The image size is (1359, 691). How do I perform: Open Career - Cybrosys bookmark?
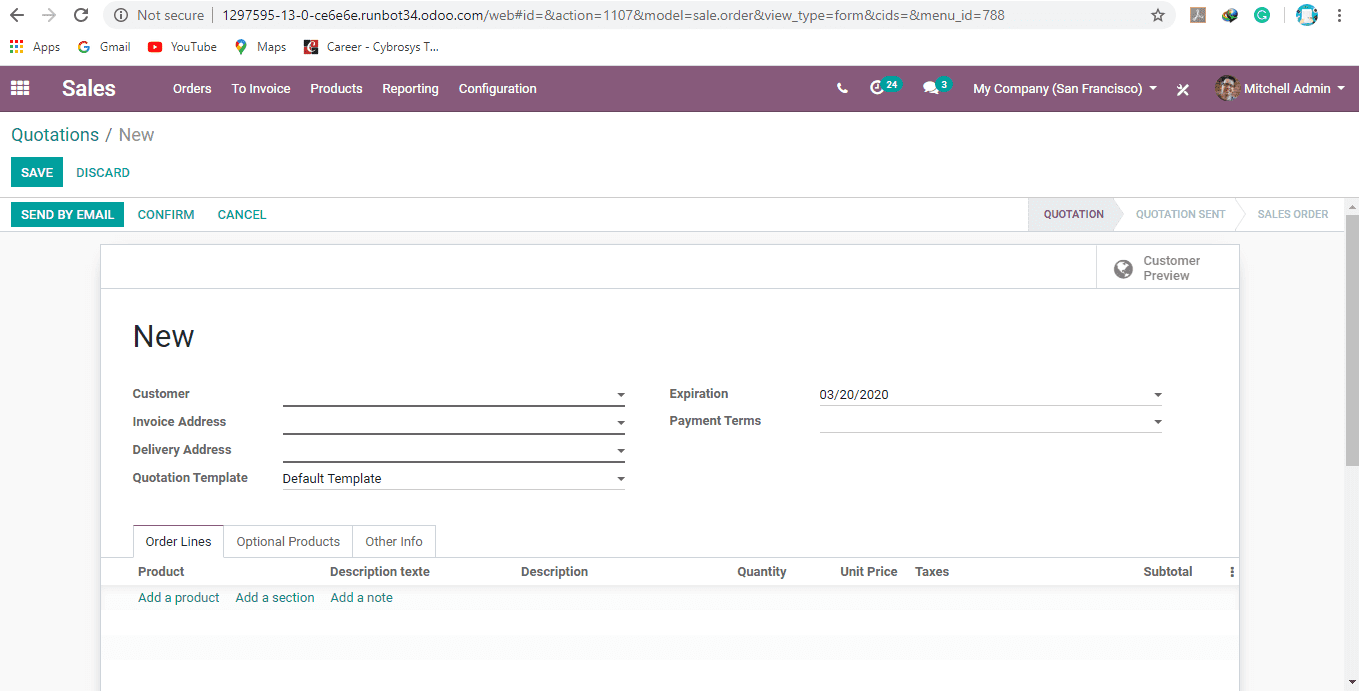[x=371, y=47]
